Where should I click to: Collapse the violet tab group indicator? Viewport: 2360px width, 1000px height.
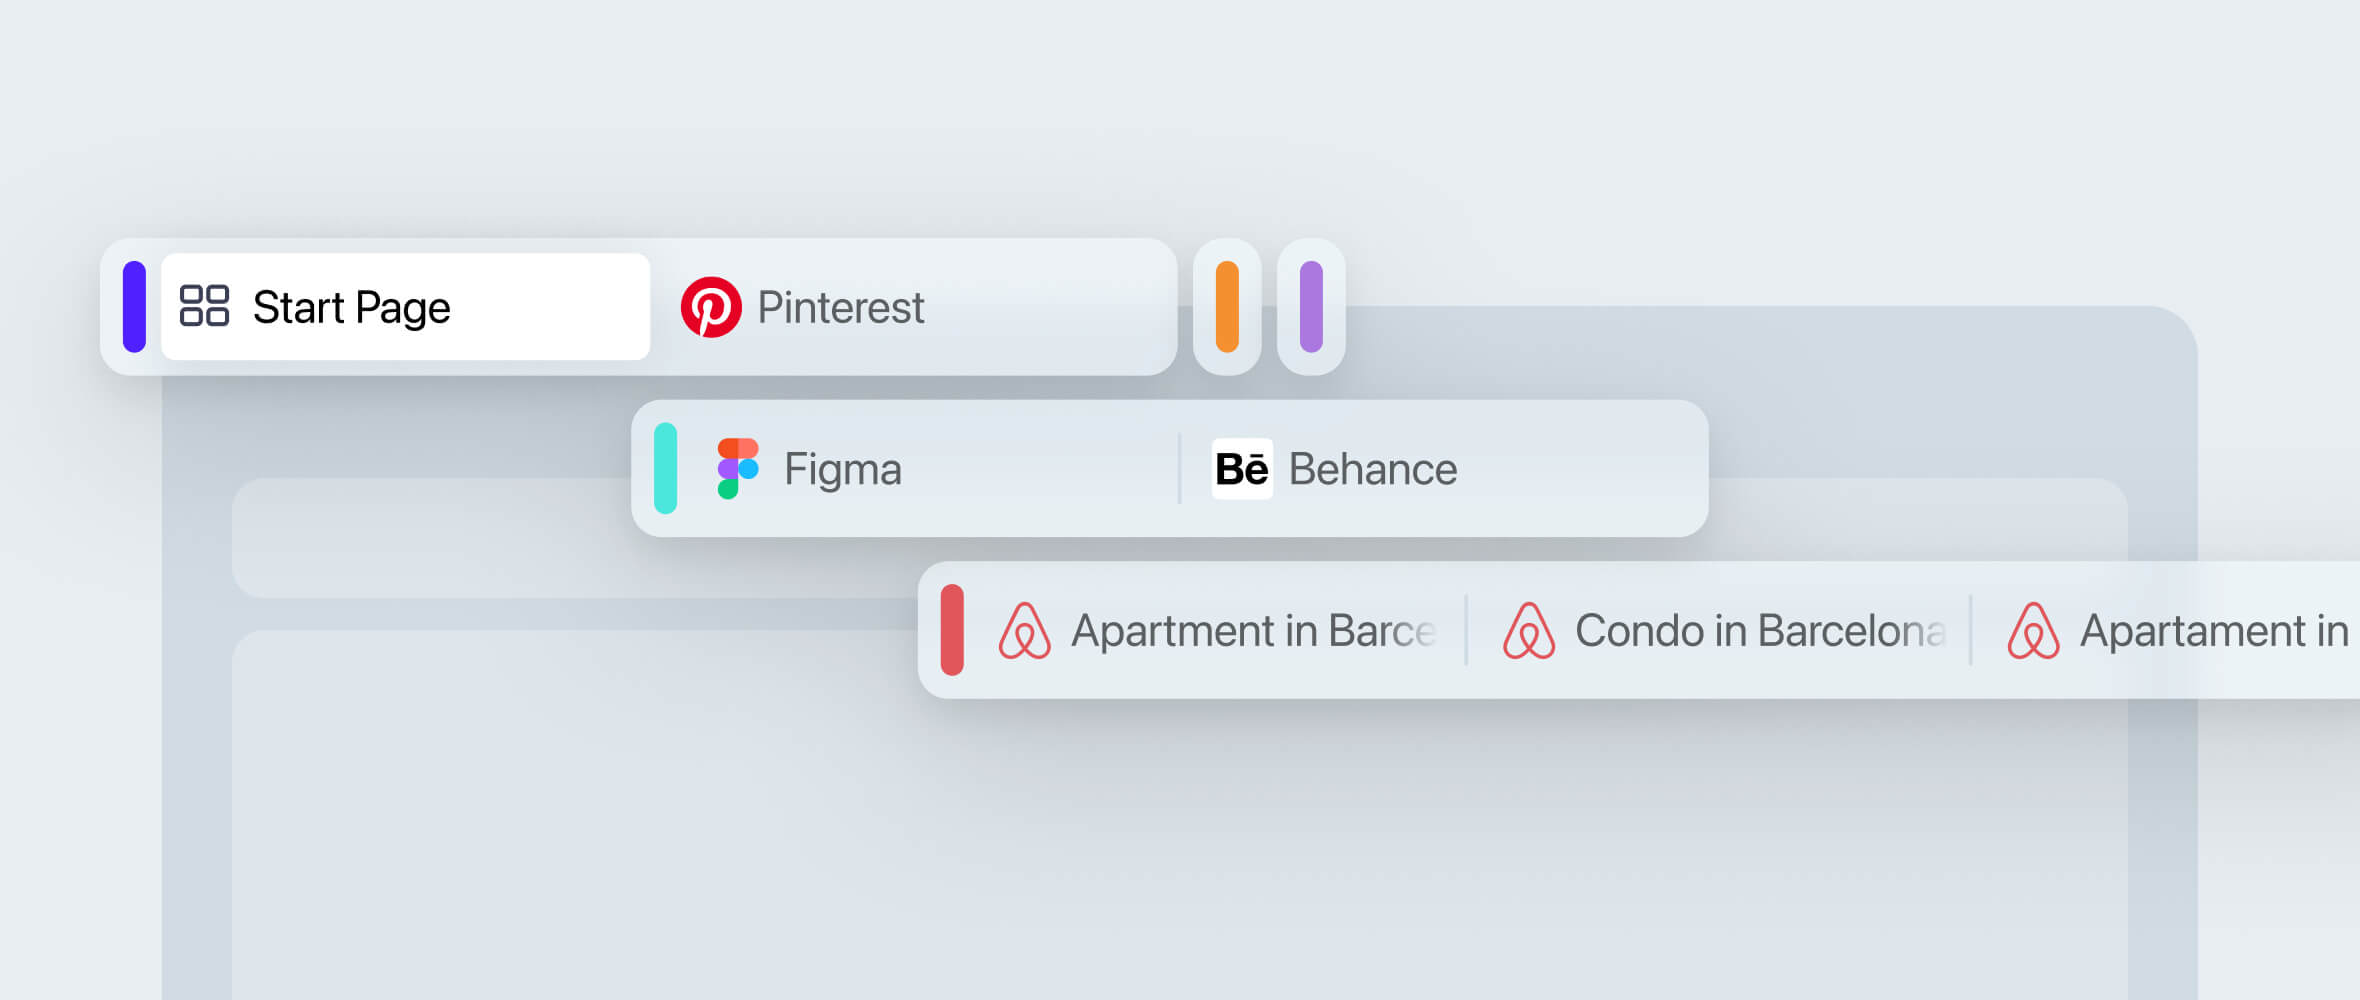coord(1310,307)
